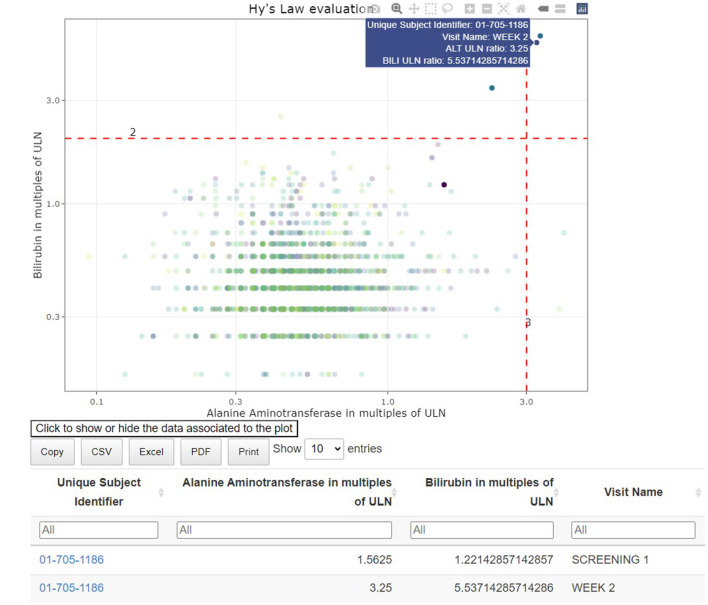
Task: Open subject 01-705-1186 WEEK 2 link
Action: tap(71, 588)
